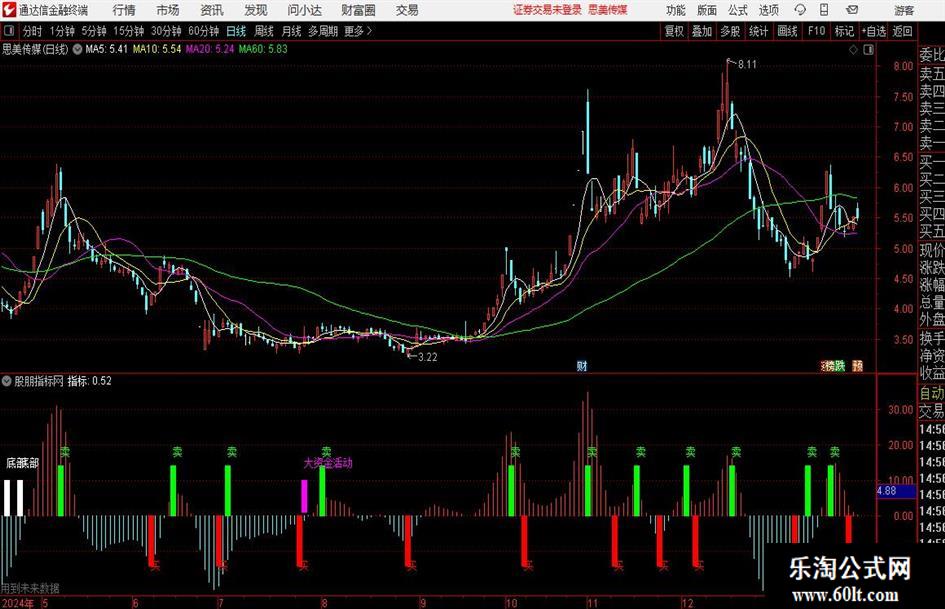Open F10 company info
The width and height of the screenshot is (945, 609).
click(x=817, y=31)
